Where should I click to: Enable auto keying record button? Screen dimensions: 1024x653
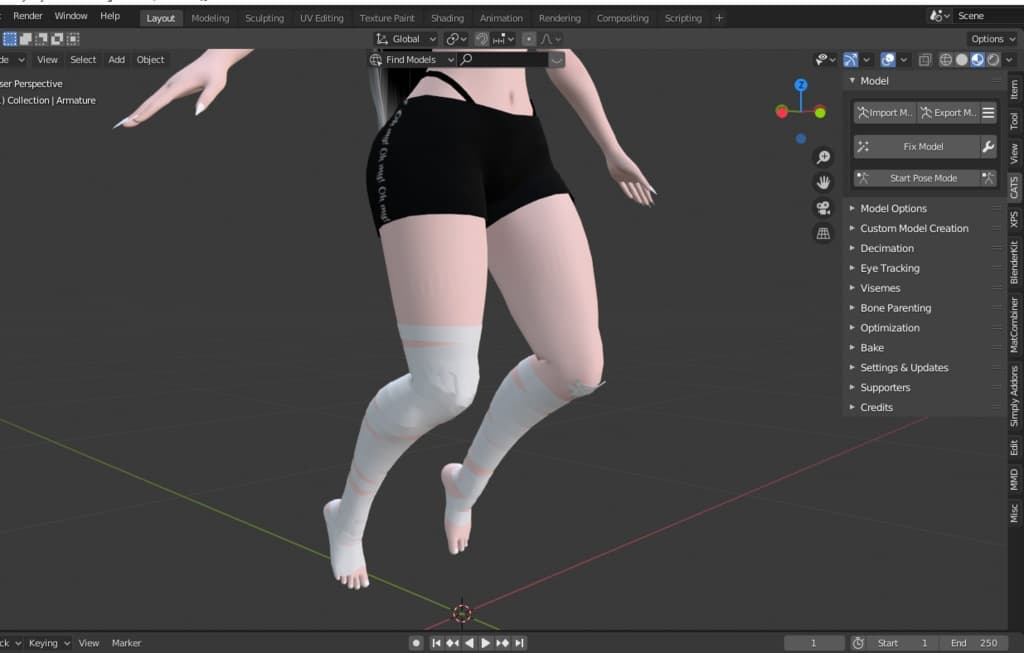coord(416,643)
